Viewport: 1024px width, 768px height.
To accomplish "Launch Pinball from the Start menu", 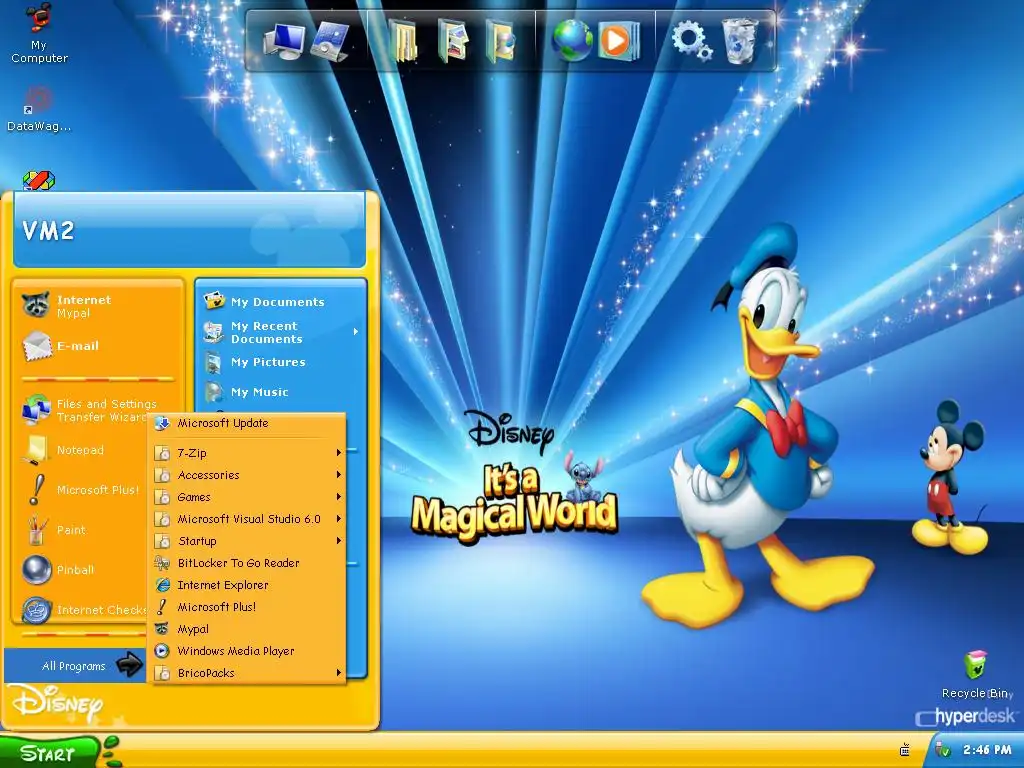I will click(x=82, y=569).
